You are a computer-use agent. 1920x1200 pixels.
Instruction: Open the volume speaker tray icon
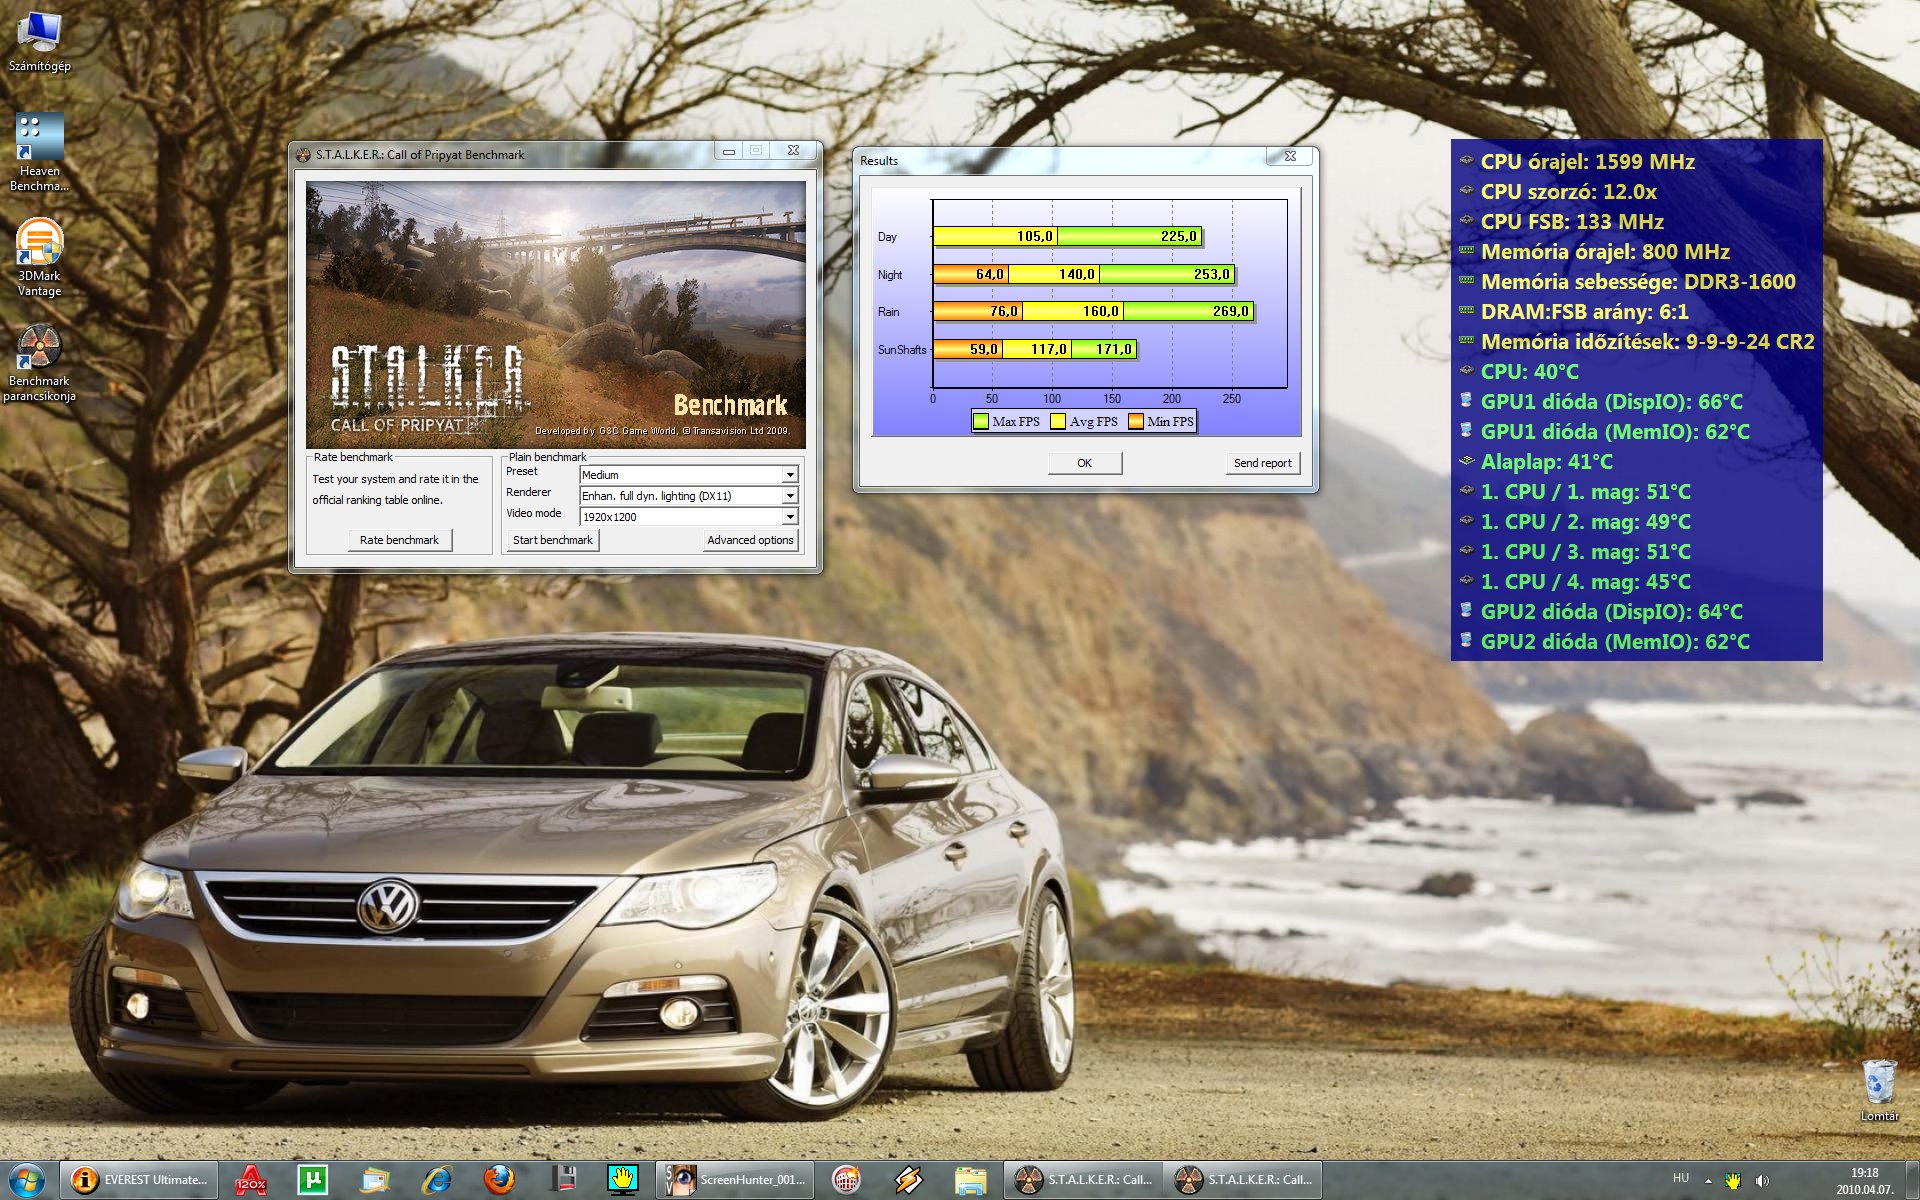(1762, 1181)
